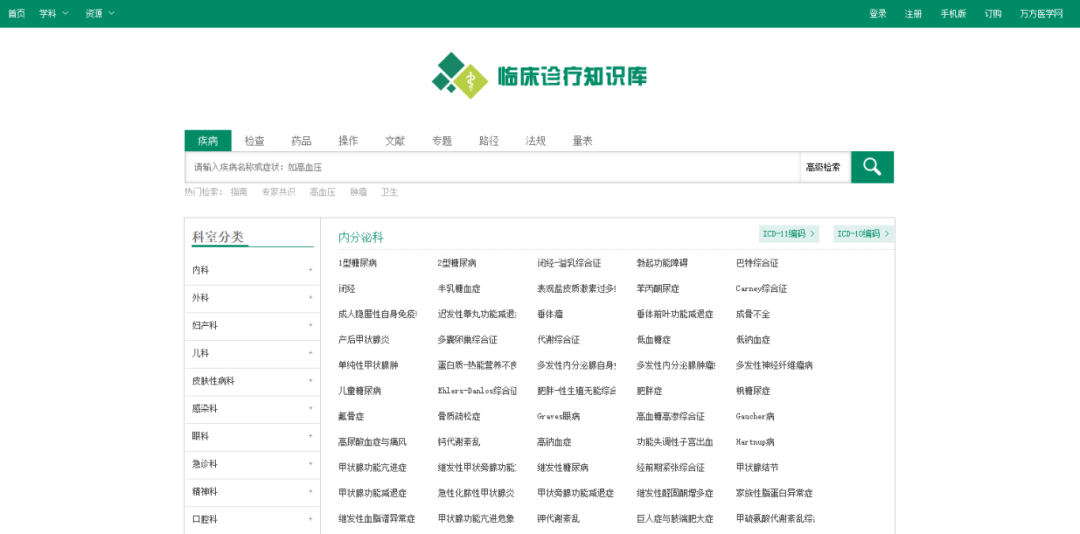This screenshot has width=1080, height=534.
Task: Open 高级检索 advanced search
Action: click(823, 167)
